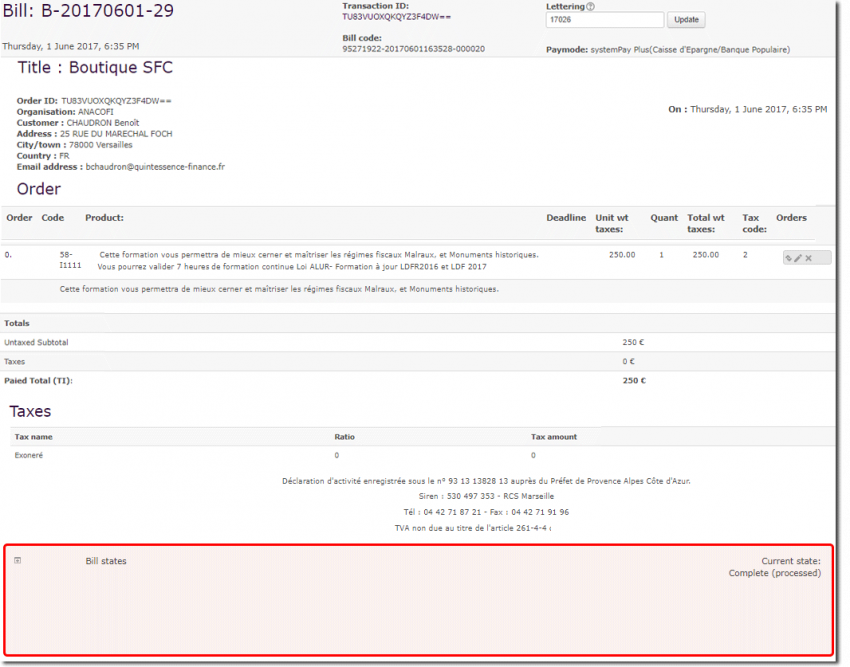Click the Product column header

coord(104,218)
